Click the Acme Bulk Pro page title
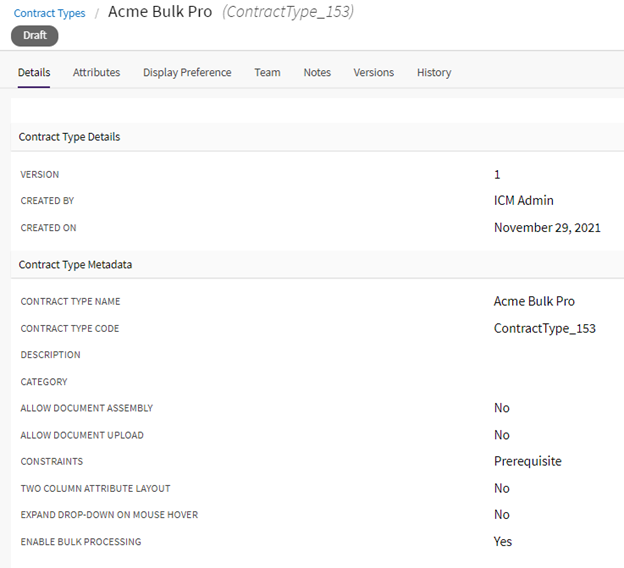The width and height of the screenshot is (624, 568). (x=160, y=13)
